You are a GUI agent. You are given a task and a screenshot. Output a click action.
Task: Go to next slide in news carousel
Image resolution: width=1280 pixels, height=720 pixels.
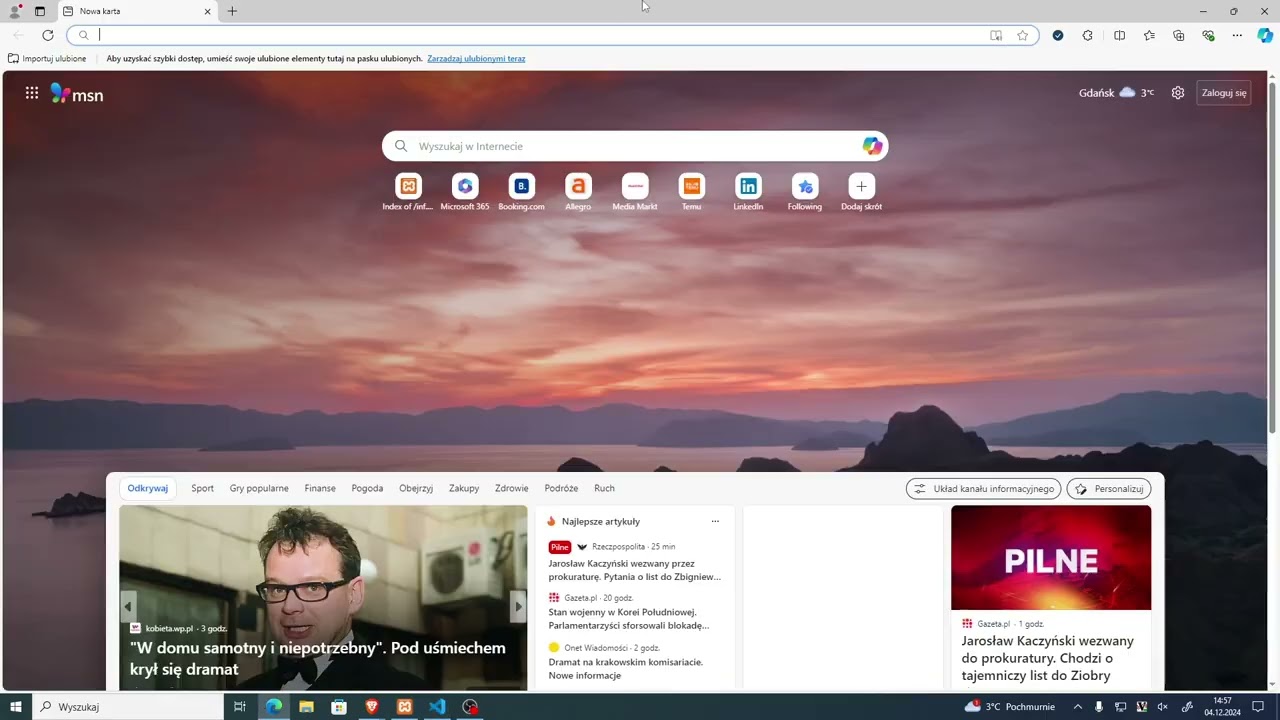click(x=518, y=606)
